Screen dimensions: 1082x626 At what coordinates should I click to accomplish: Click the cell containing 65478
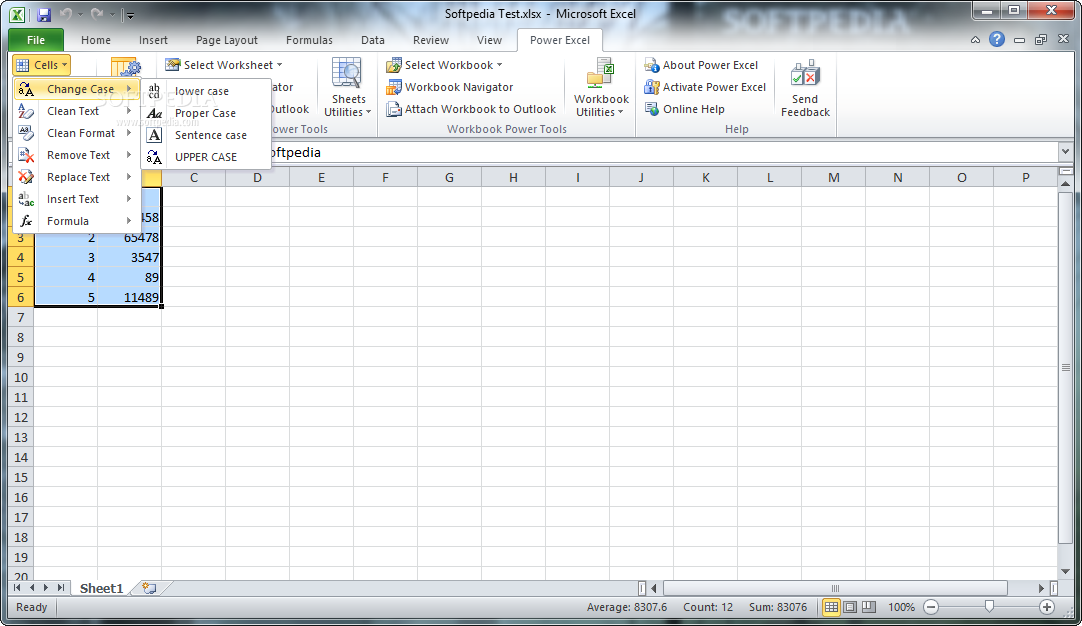click(x=130, y=237)
